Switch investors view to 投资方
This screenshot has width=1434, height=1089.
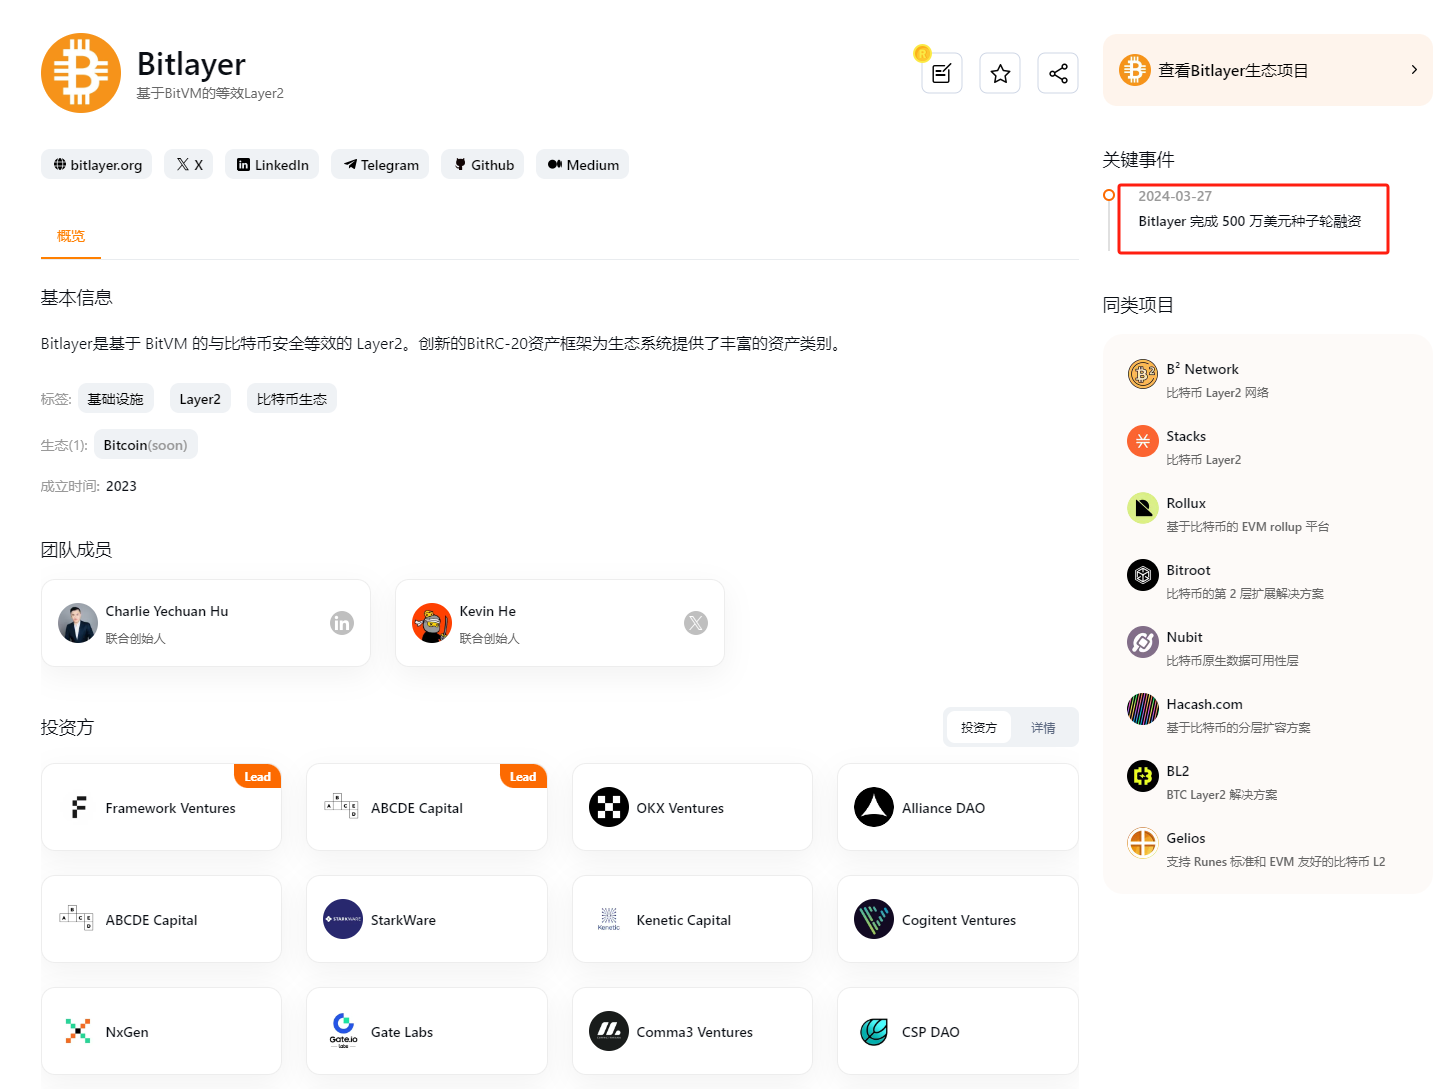pos(979,727)
